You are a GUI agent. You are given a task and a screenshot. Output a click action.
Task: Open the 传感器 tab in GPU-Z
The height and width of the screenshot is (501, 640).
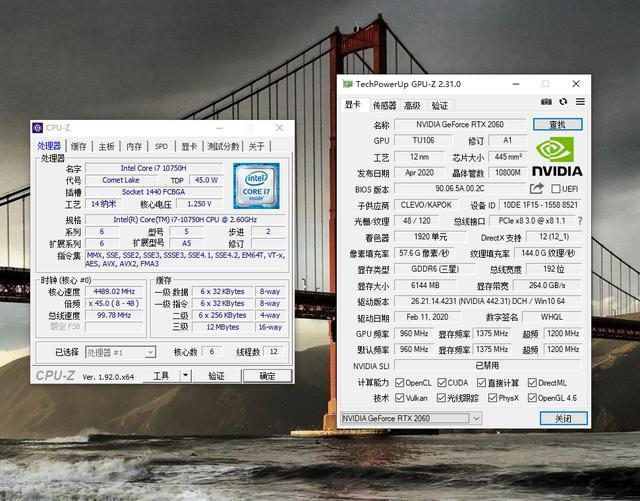click(x=384, y=105)
